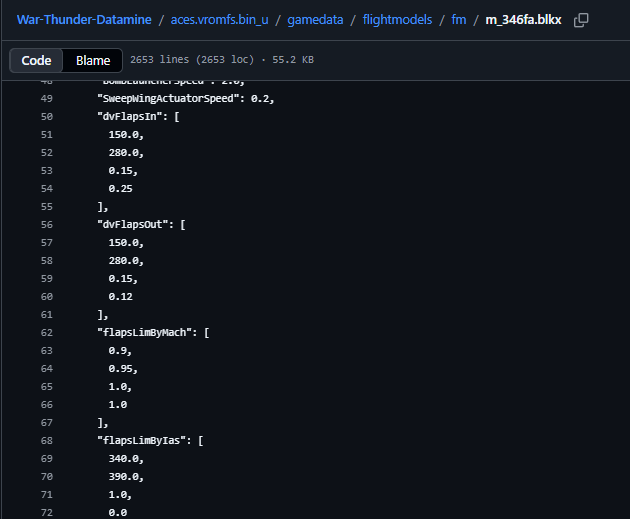Click the value 280.0 on line 52
Screen dimensions: 630x519
(123, 153)
